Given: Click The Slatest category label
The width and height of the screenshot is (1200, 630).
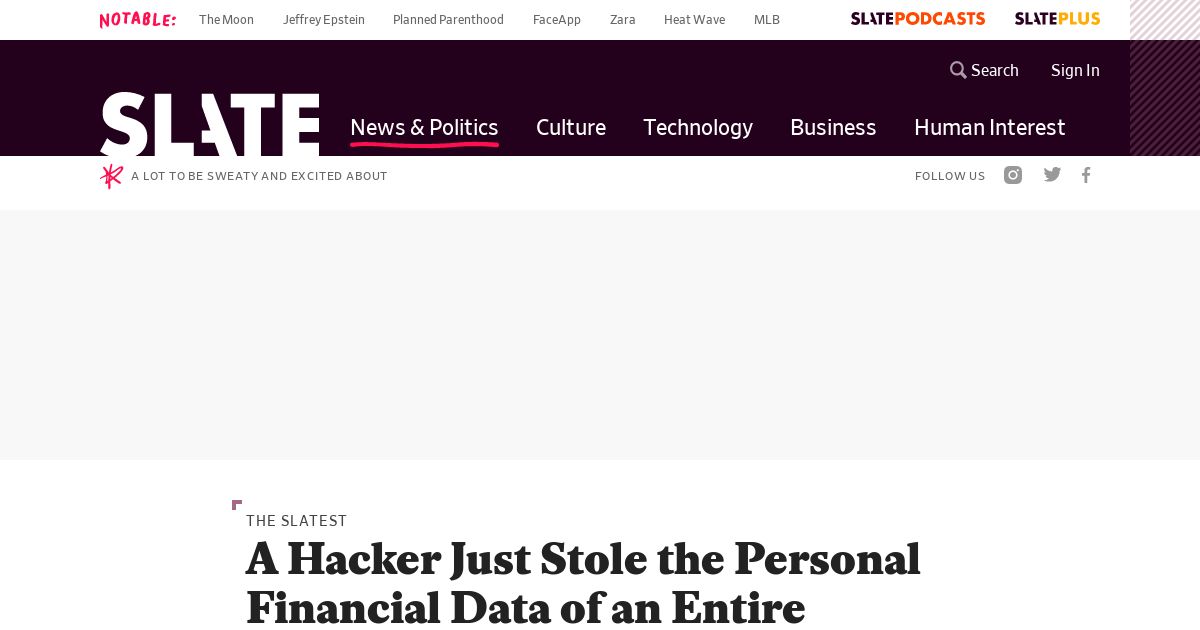Looking at the screenshot, I should [x=296, y=521].
